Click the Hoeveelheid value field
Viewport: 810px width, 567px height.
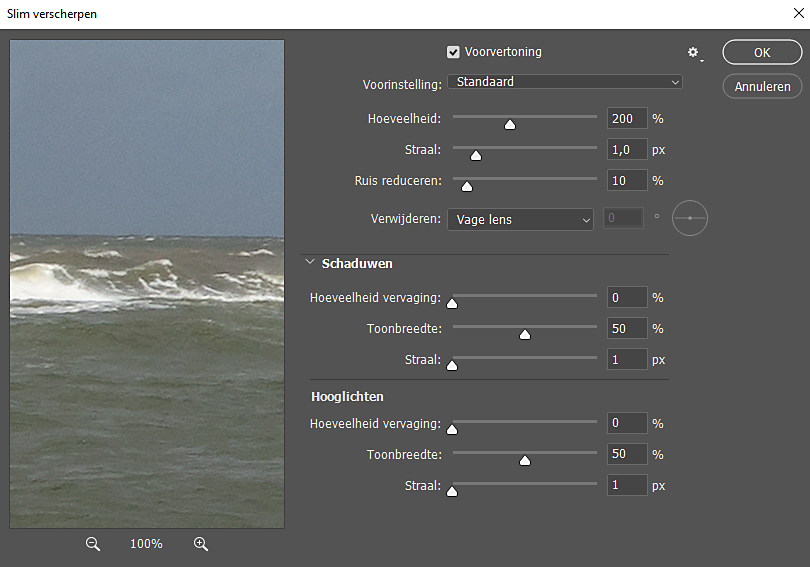point(627,119)
